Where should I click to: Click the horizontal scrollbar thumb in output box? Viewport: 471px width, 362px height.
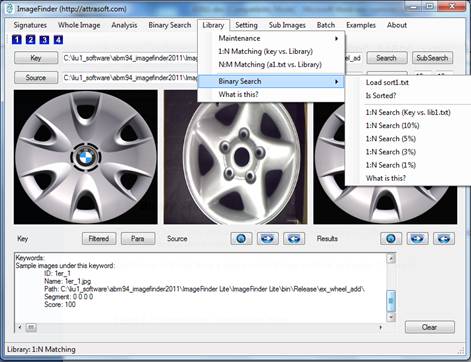tap(31, 327)
